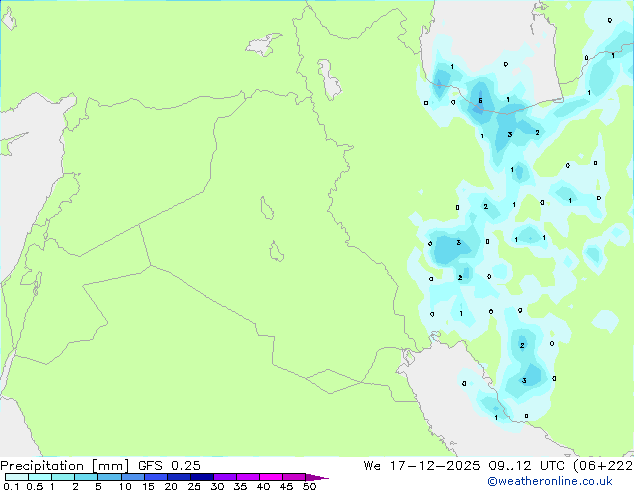
Task: Click the 'GFS 0.25' model label
Action: coord(169,465)
